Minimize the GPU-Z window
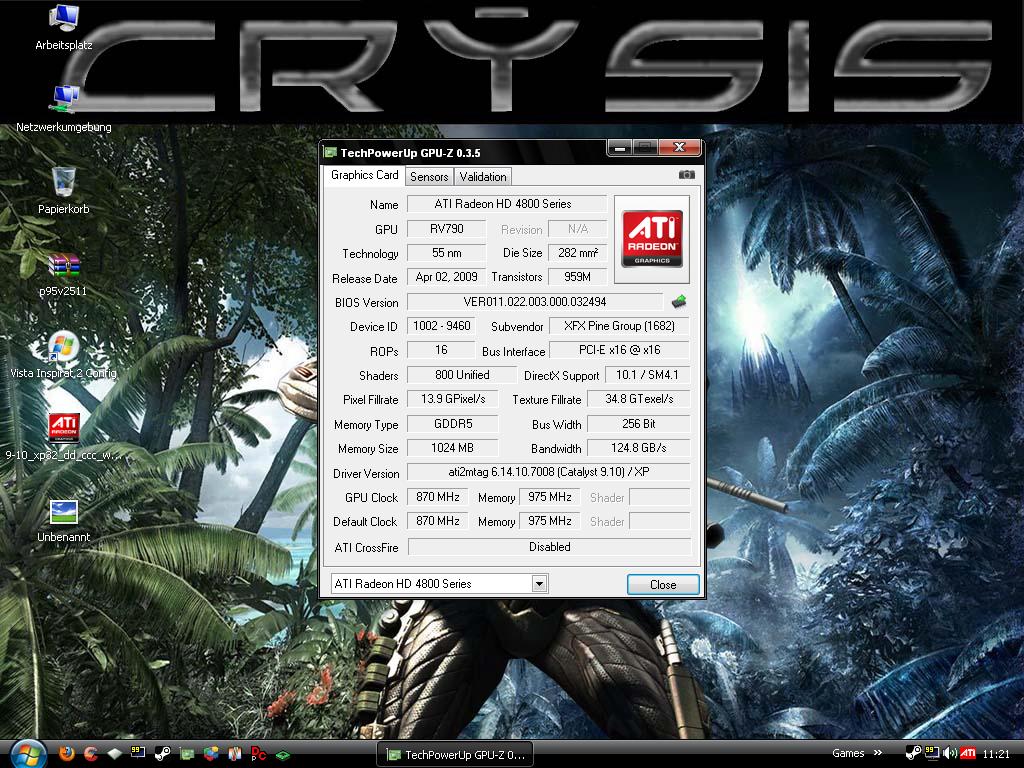1024x768 pixels. pos(619,149)
